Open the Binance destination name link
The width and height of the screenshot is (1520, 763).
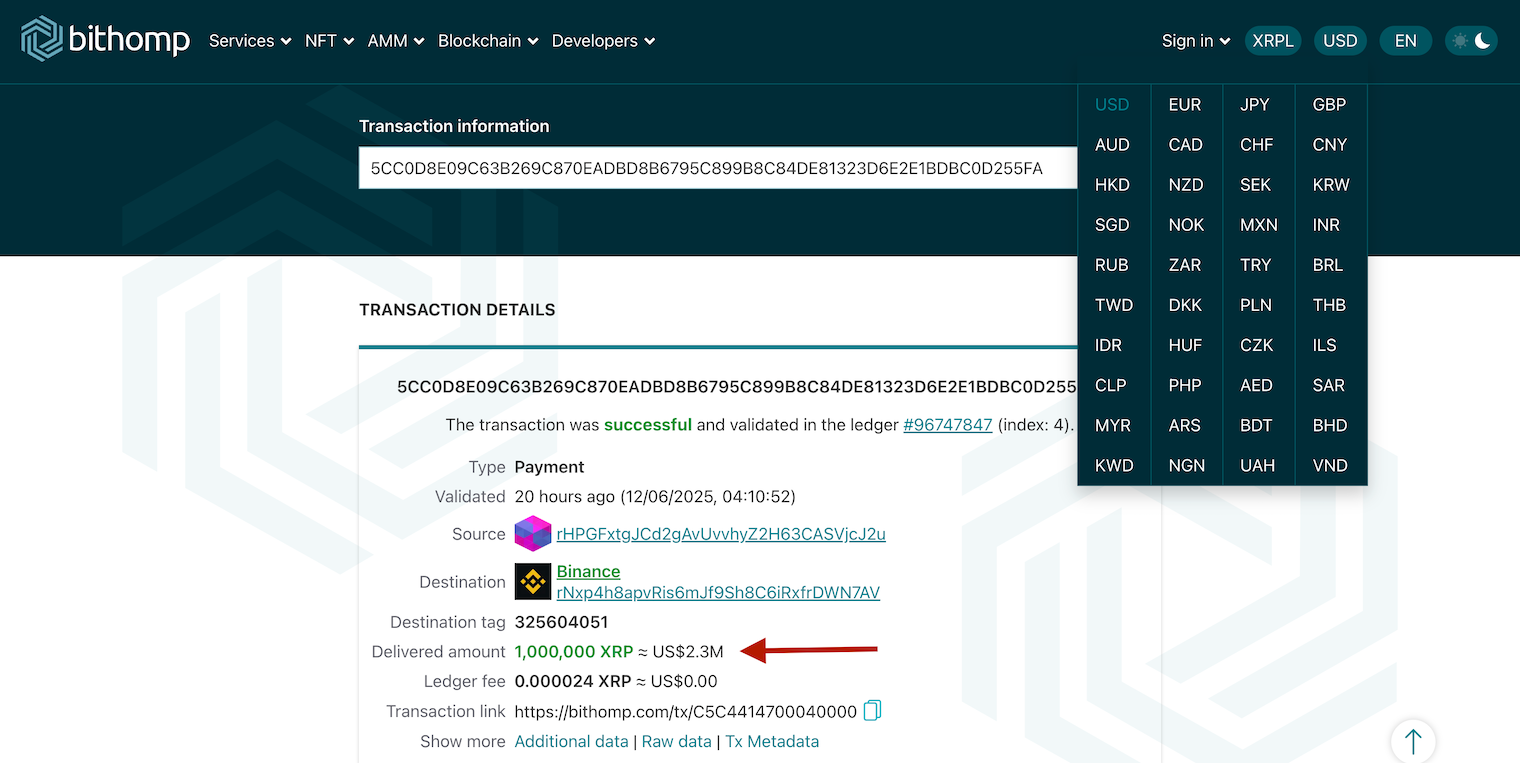point(588,572)
